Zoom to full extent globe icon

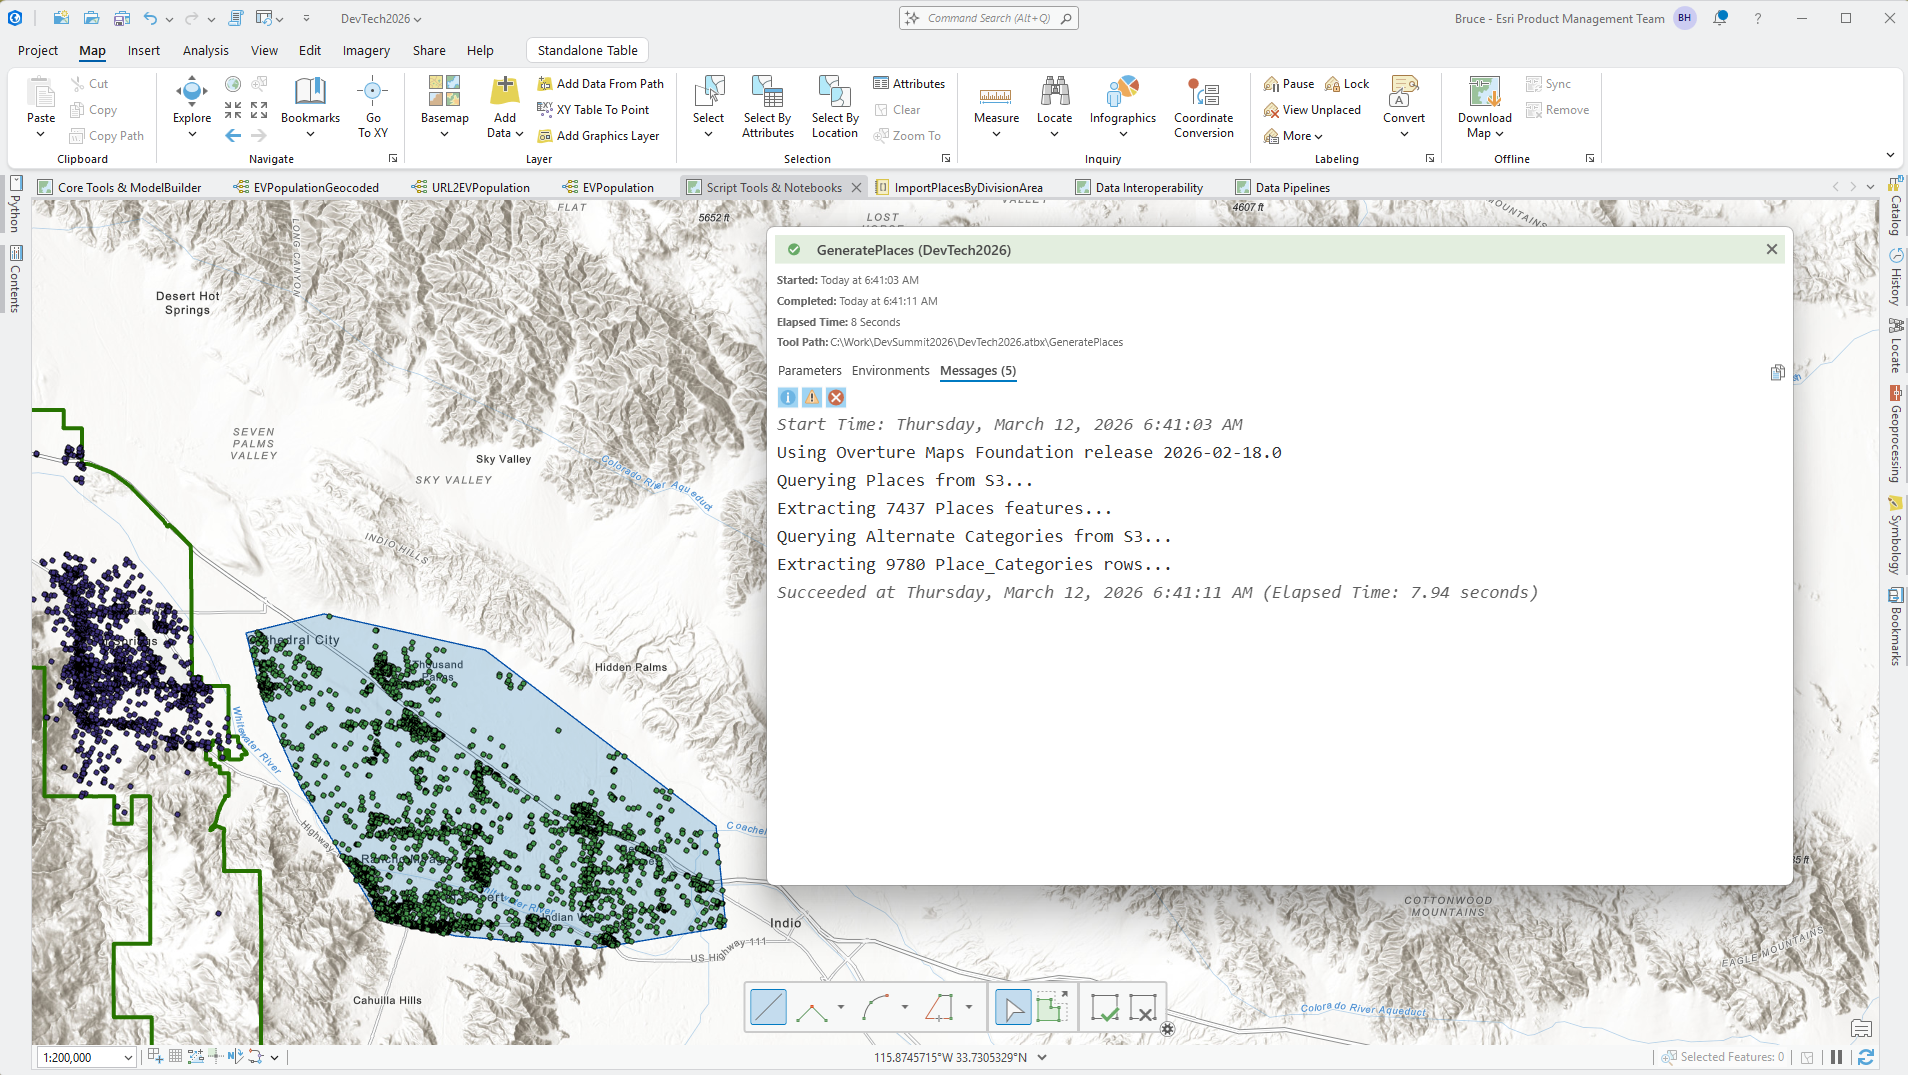[233, 84]
